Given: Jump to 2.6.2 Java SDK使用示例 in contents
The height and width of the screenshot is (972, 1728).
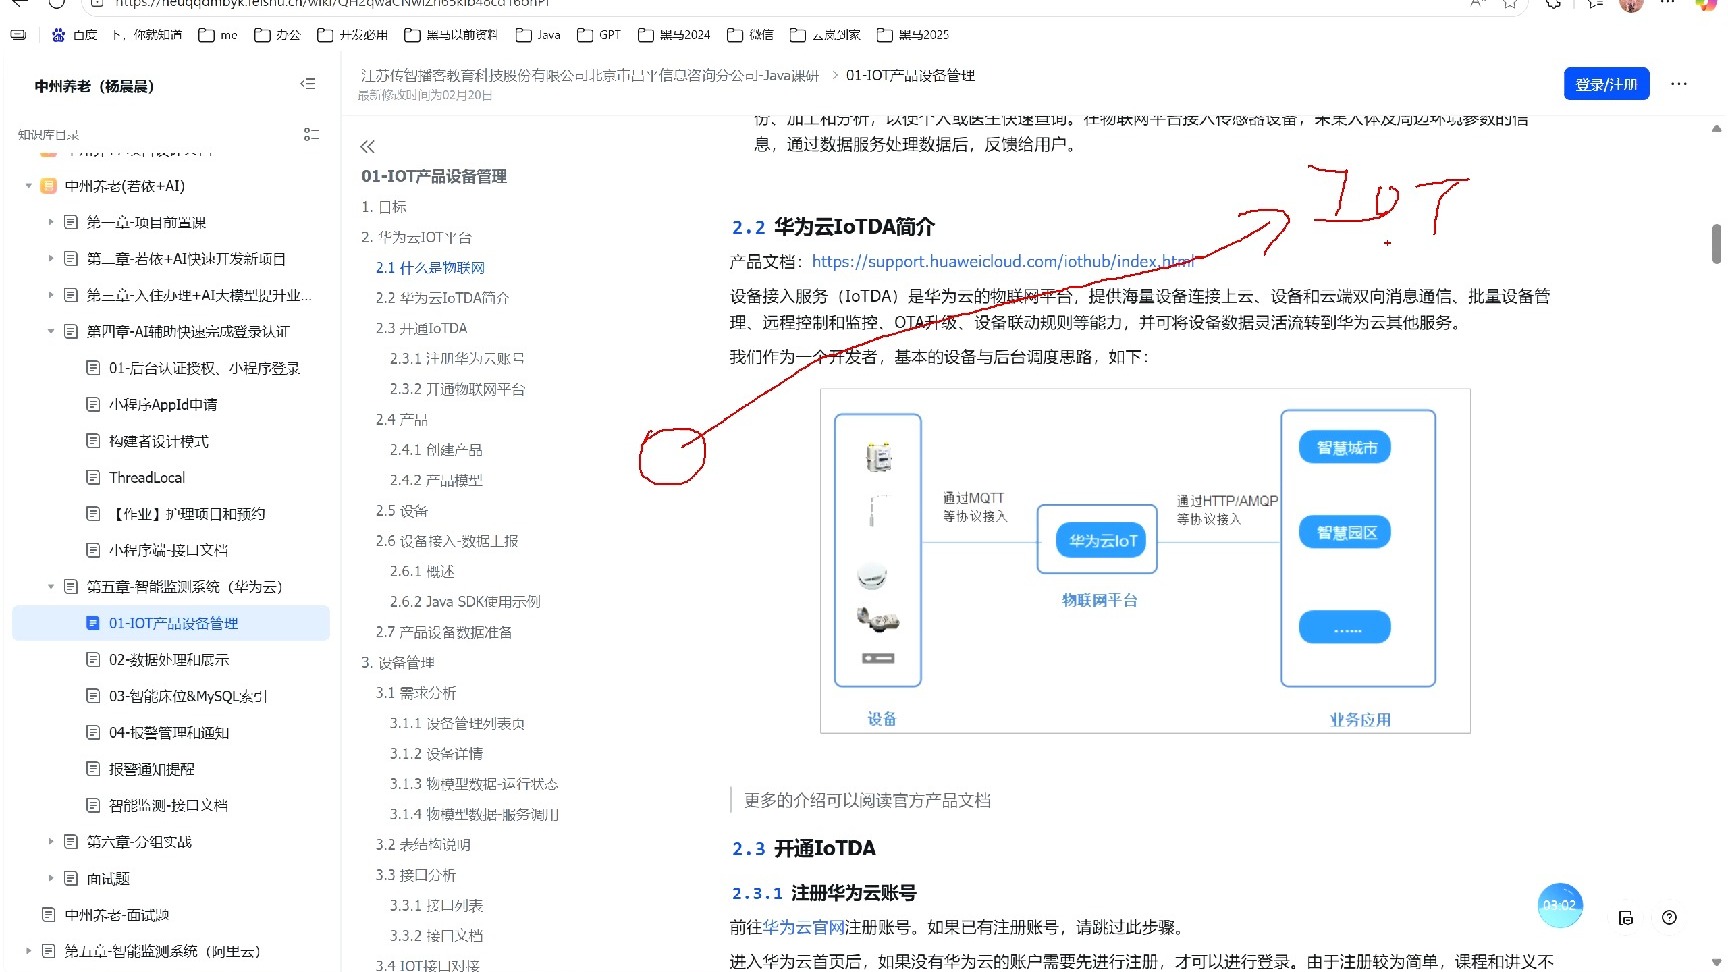Looking at the screenshot, I should [x=465, y=602].
